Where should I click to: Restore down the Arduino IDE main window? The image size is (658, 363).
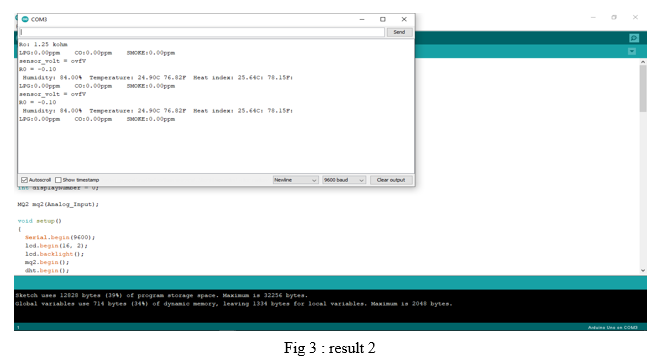click(614, 17)
